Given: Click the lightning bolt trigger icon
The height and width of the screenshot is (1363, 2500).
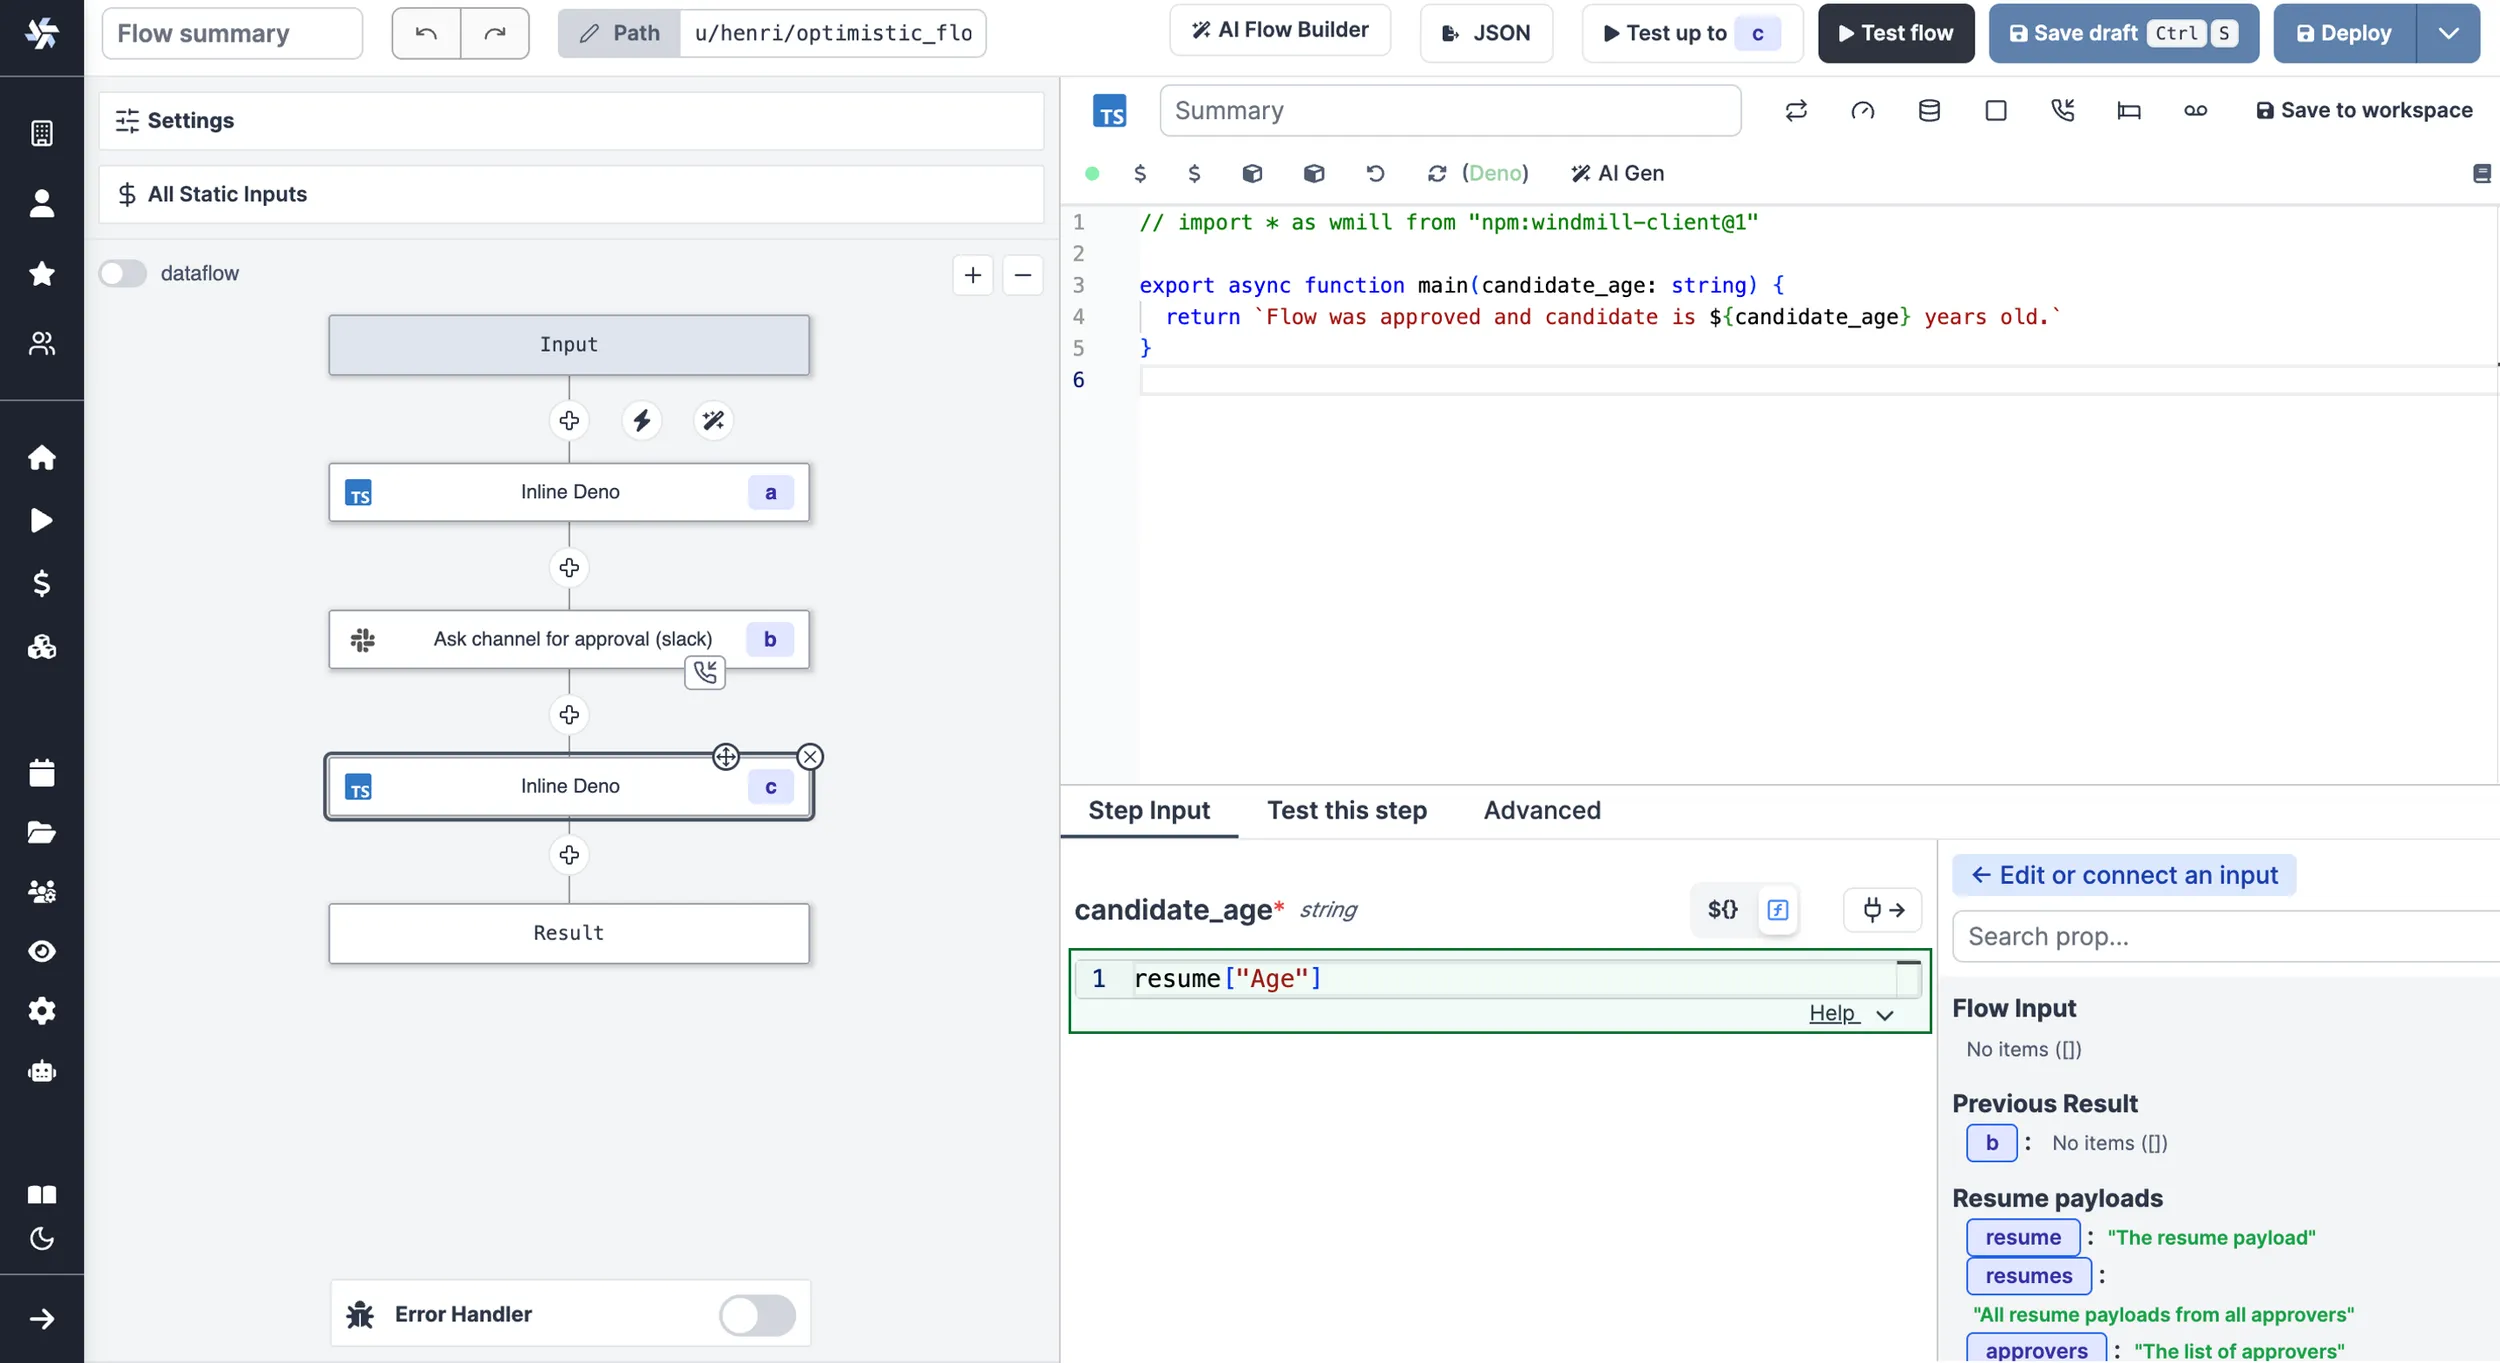Looking at the screenshot, I should point(641,420).
